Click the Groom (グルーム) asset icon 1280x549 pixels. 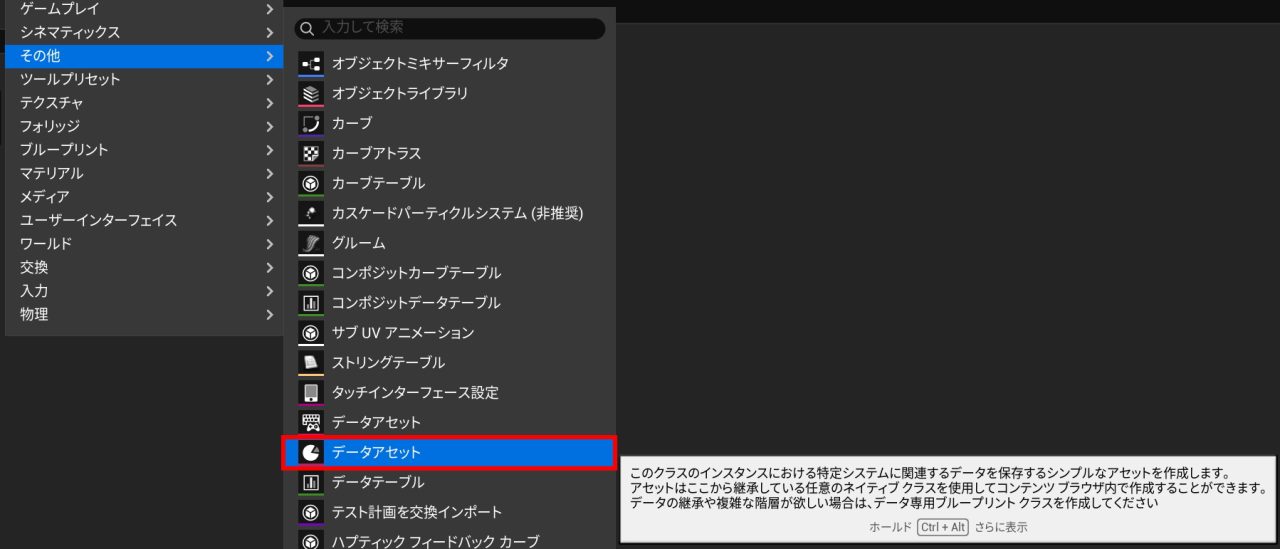point(311,243)
